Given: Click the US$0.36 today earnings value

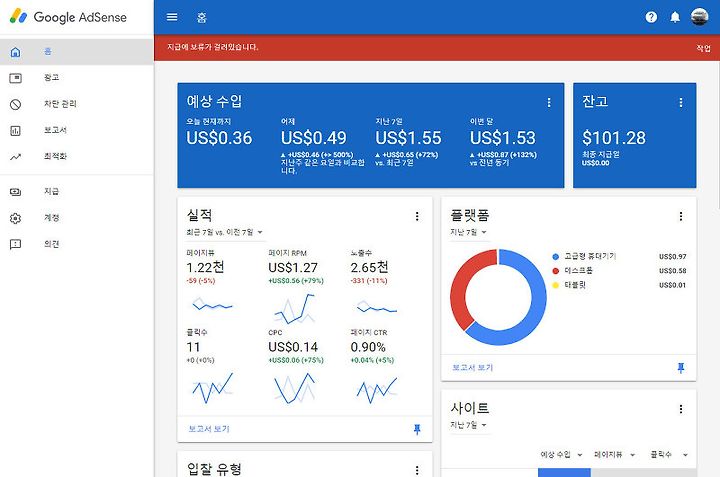Looking at the screenshot, I should click(219, 138).
